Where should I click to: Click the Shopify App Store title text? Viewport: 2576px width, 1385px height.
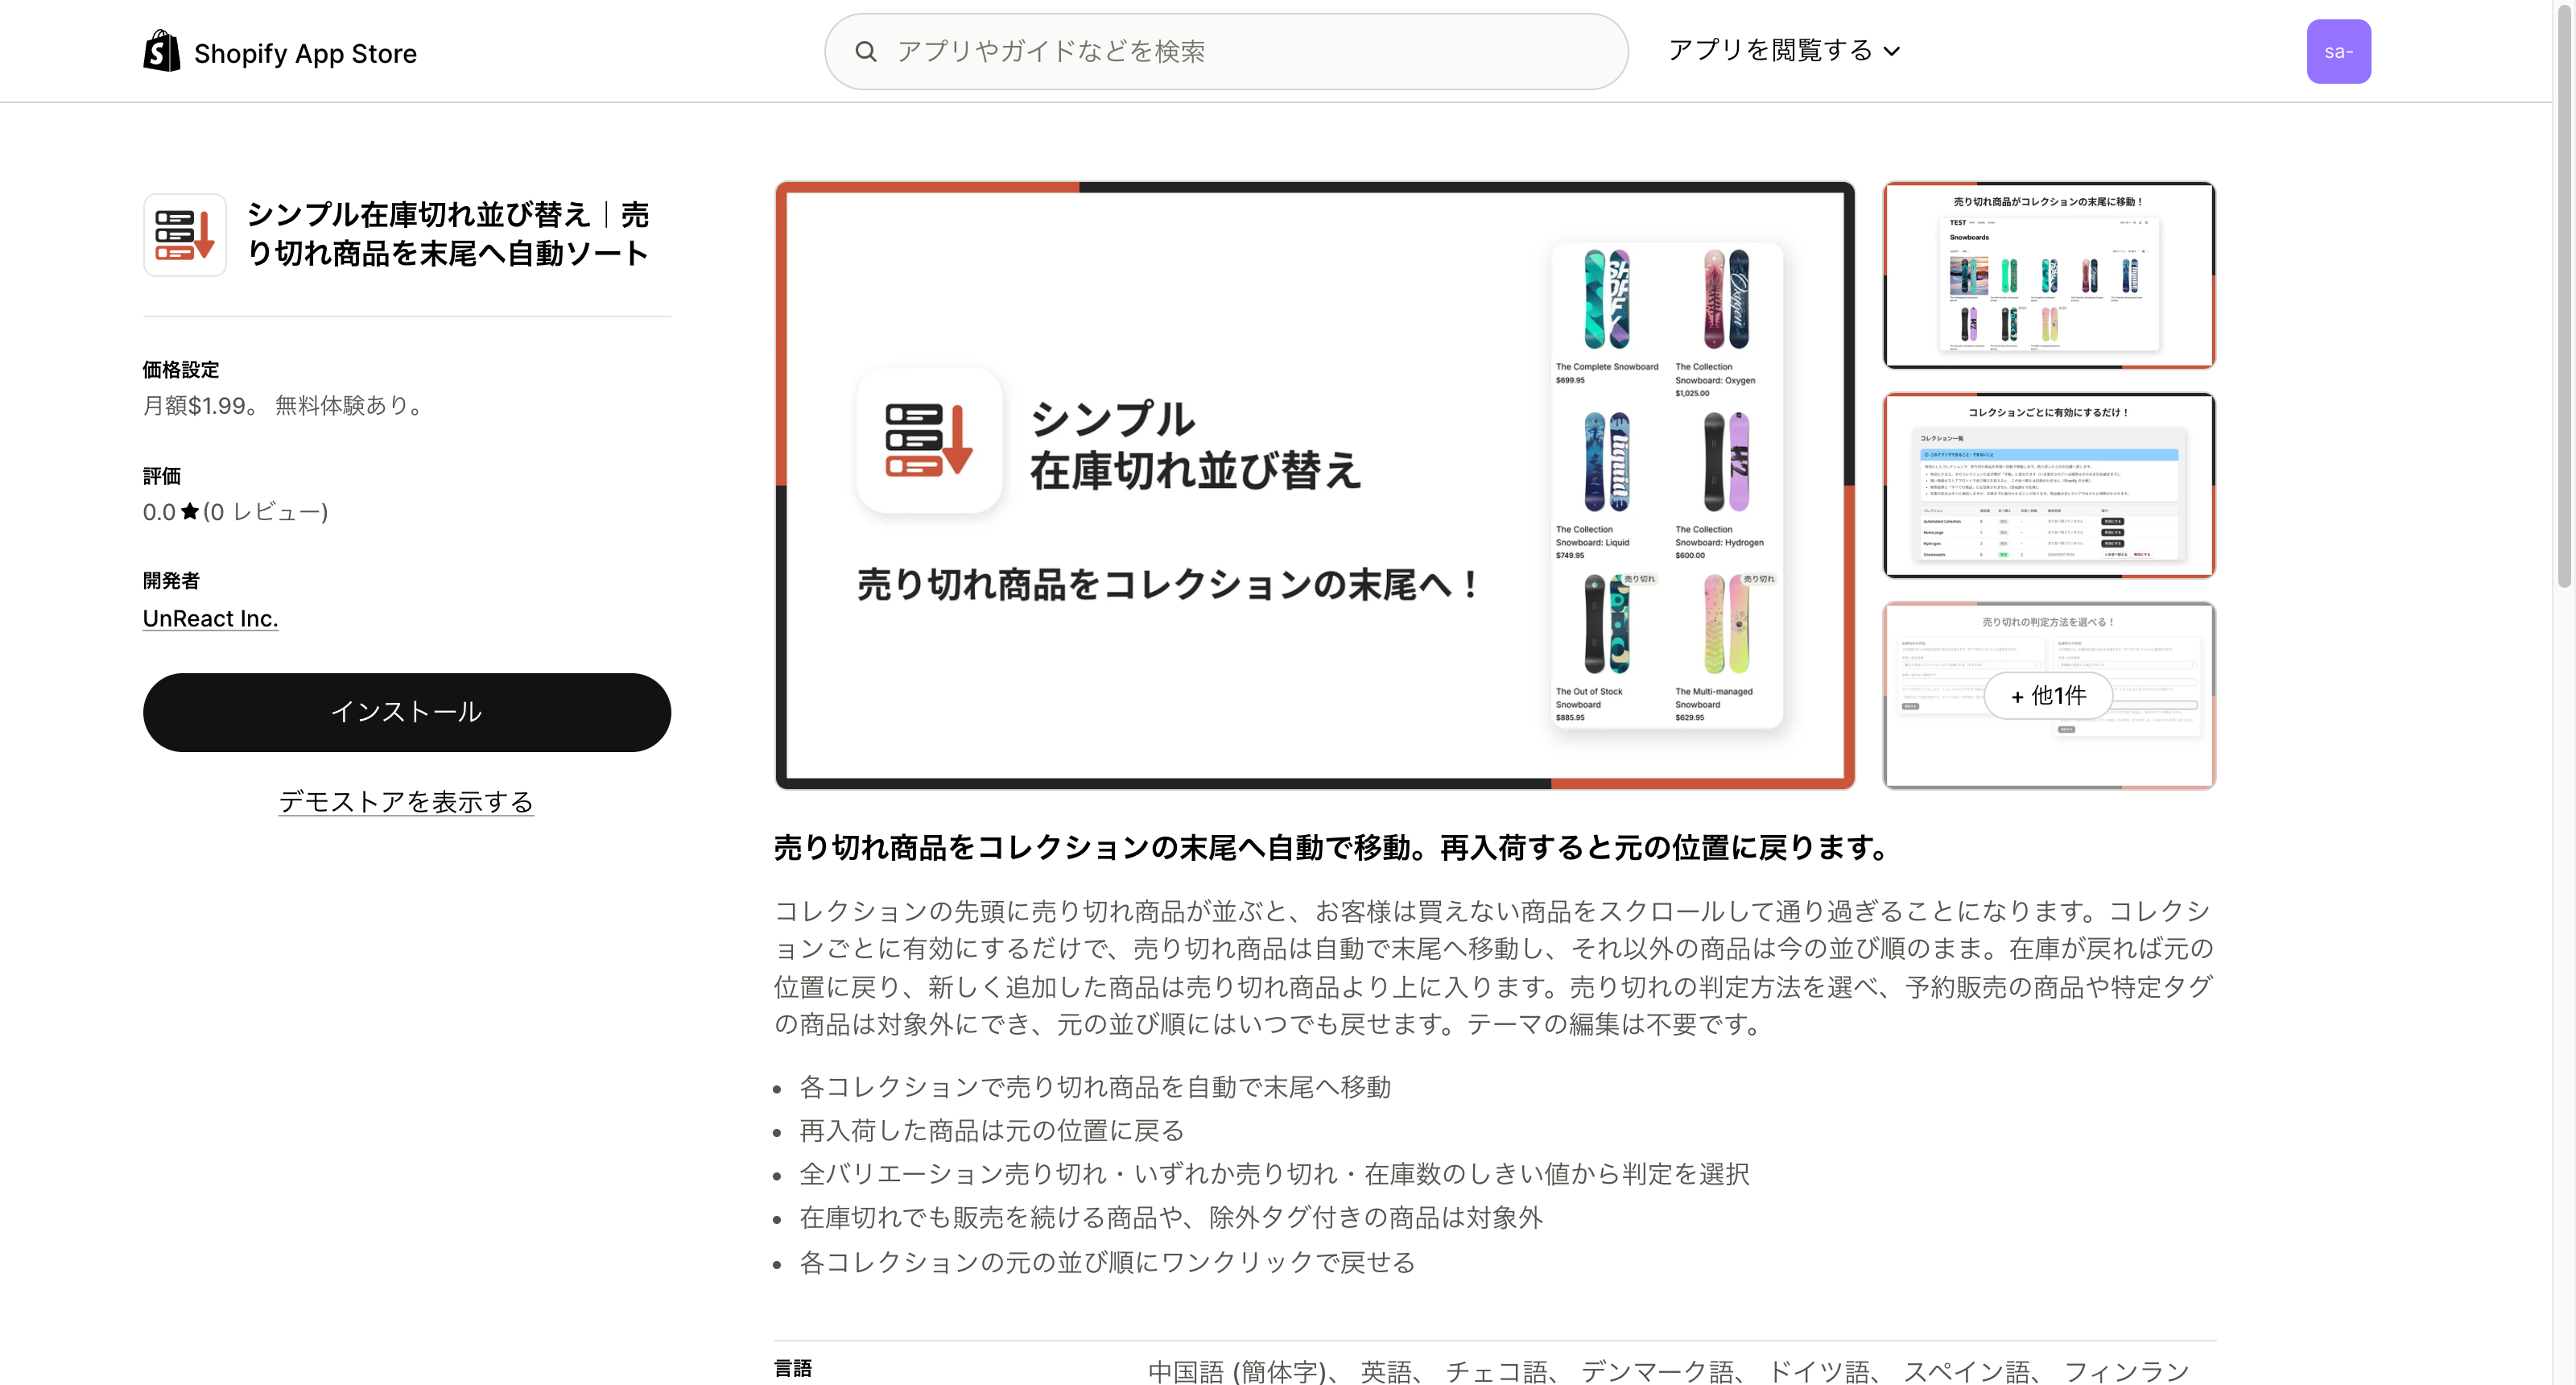coord(305,53)
